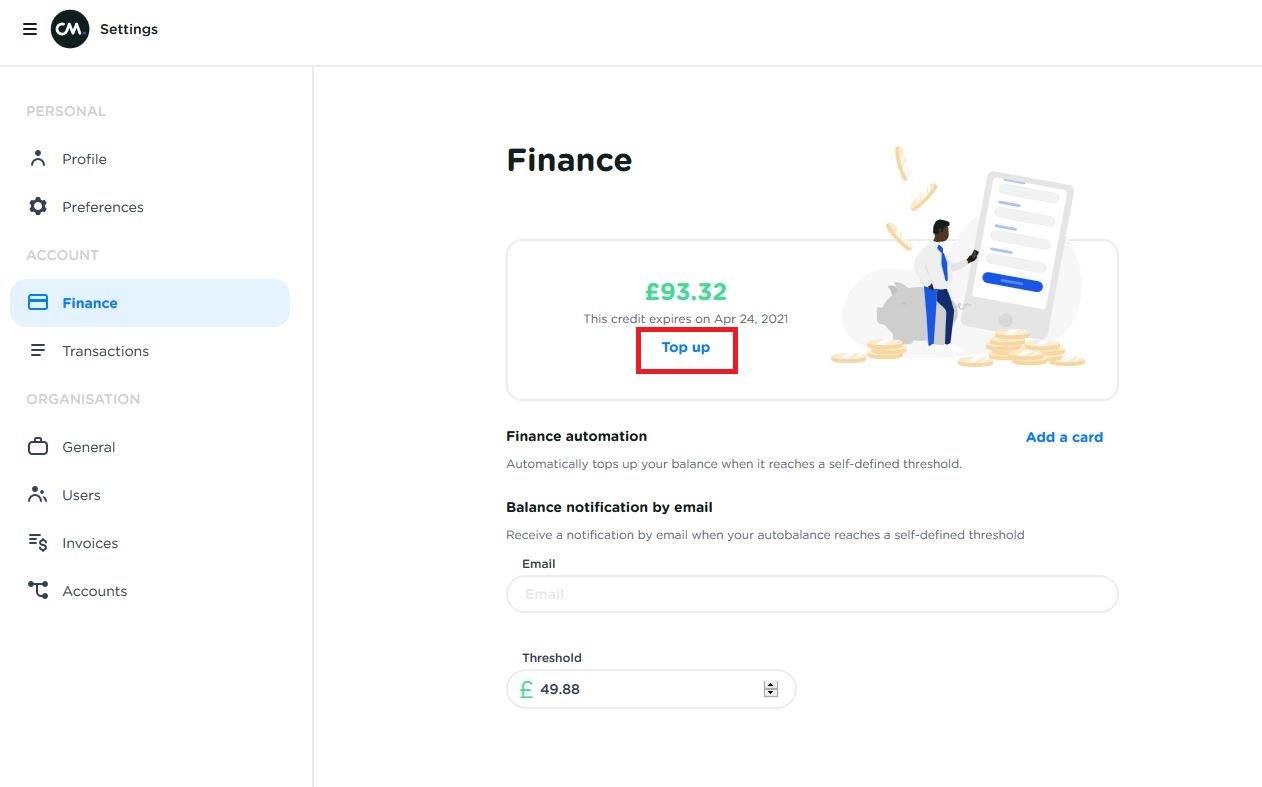Screen dimensions: 1262x787
Task: Click the CM logo icon
Action: [70, 29]
